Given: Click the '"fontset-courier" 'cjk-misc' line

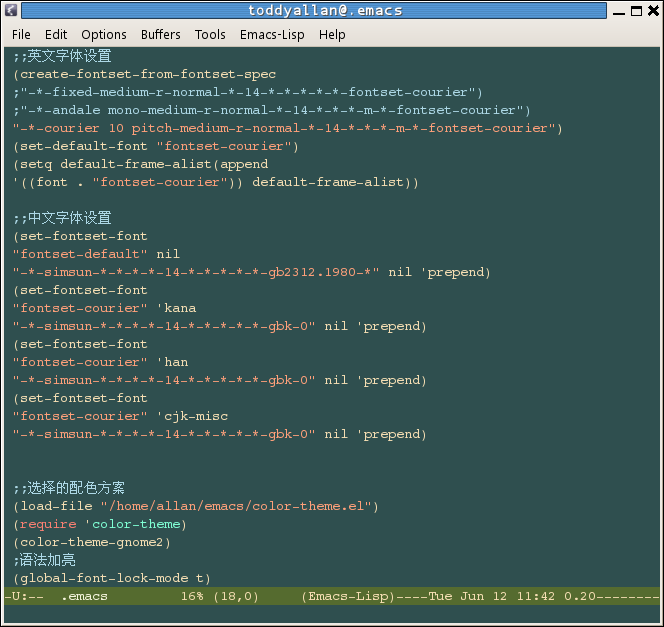Looking at the screenshot, I should click(x=120, y=416).
